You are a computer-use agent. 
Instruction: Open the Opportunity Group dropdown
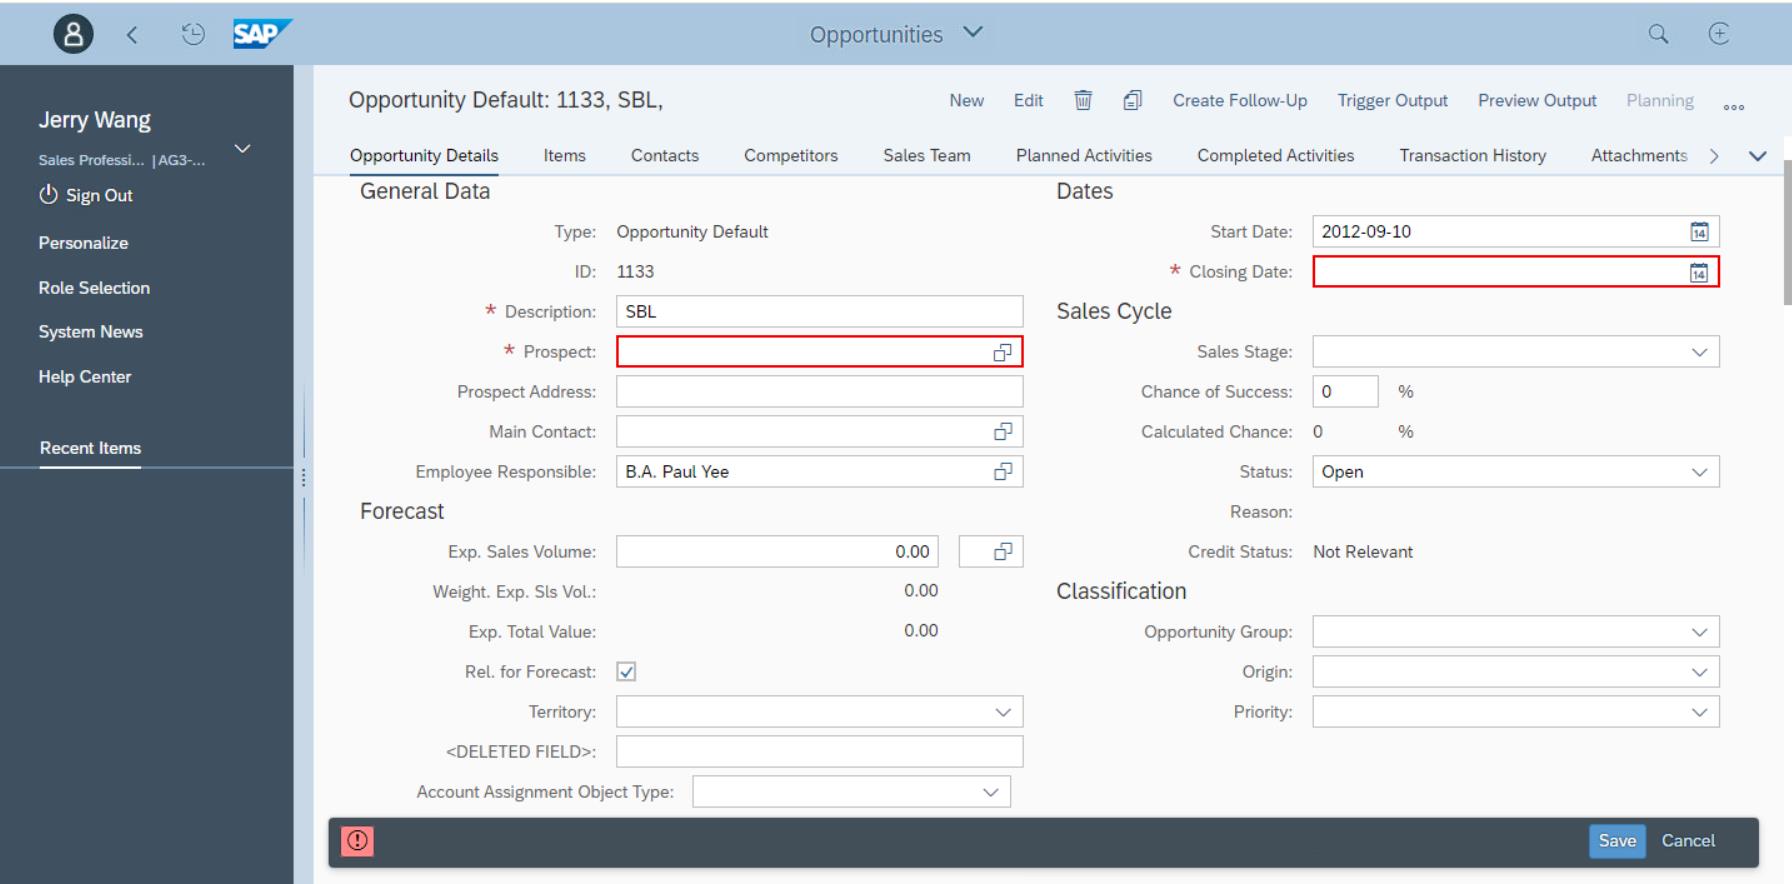point(1699,632)
